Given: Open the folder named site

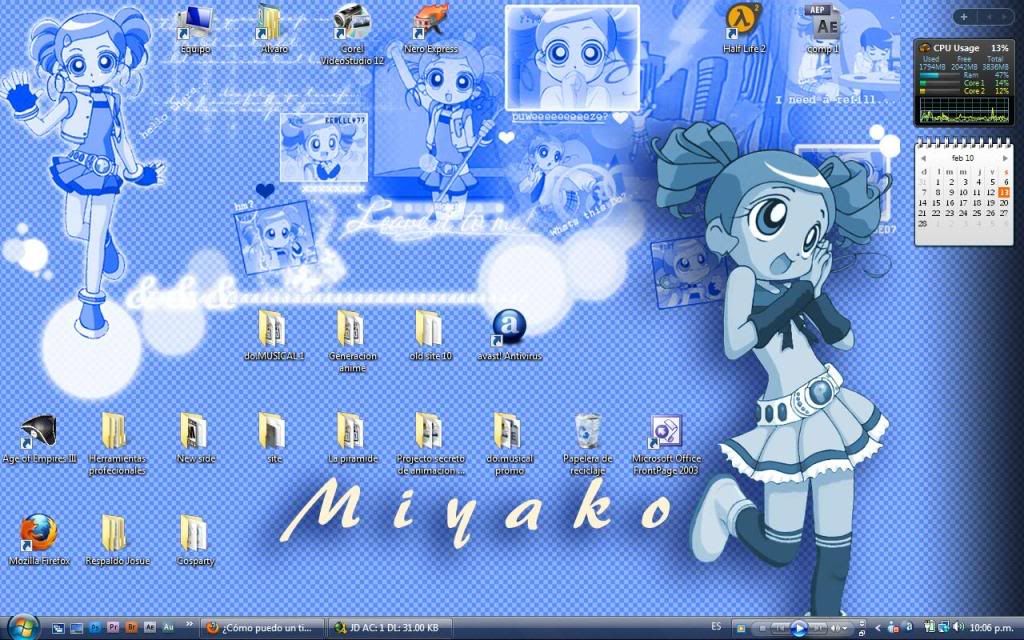Looking at the screenshot, I should tap(274, 439).
